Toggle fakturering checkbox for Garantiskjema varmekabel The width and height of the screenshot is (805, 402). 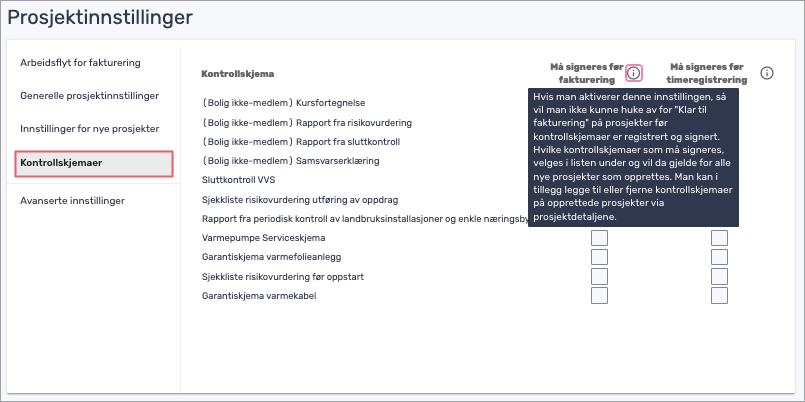pyautogui.click(x=599, y=295)
